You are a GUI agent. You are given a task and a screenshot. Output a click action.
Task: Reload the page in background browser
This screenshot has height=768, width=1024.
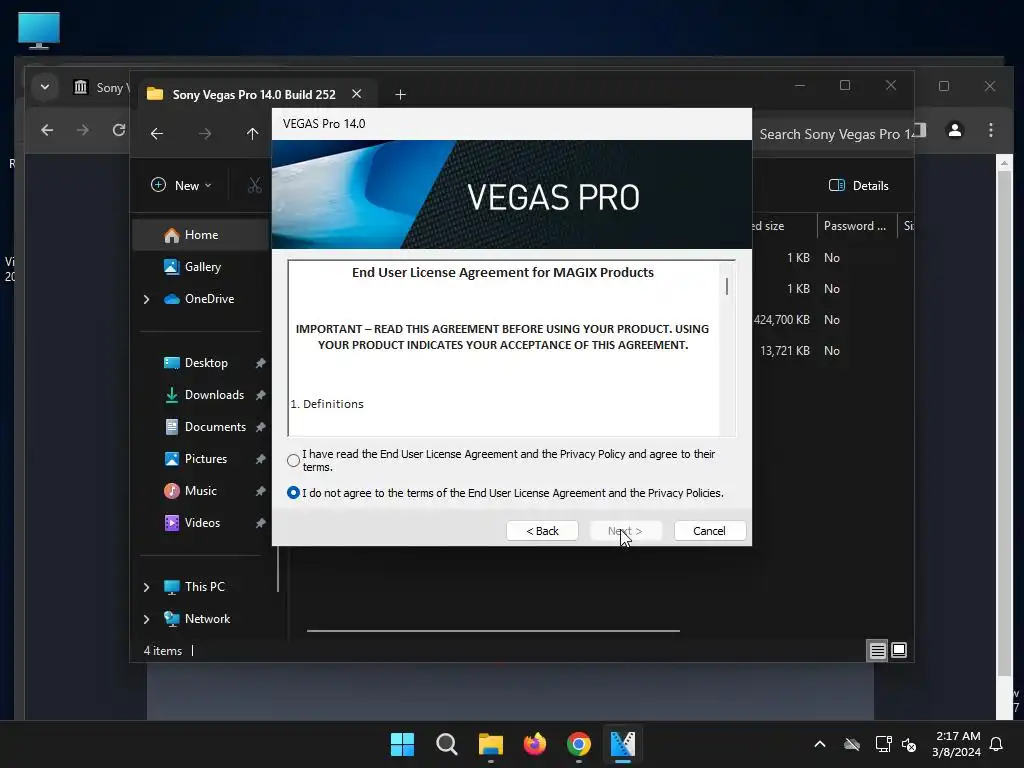119,130
